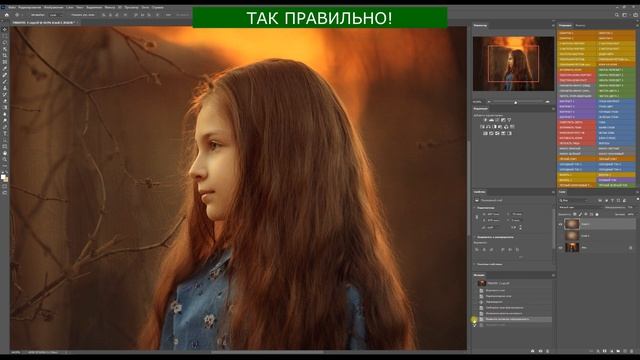This screenshot has height=360, width=640.
Task: Toggle layer filtering switch in Layers panel
Action: coord(638,200)
